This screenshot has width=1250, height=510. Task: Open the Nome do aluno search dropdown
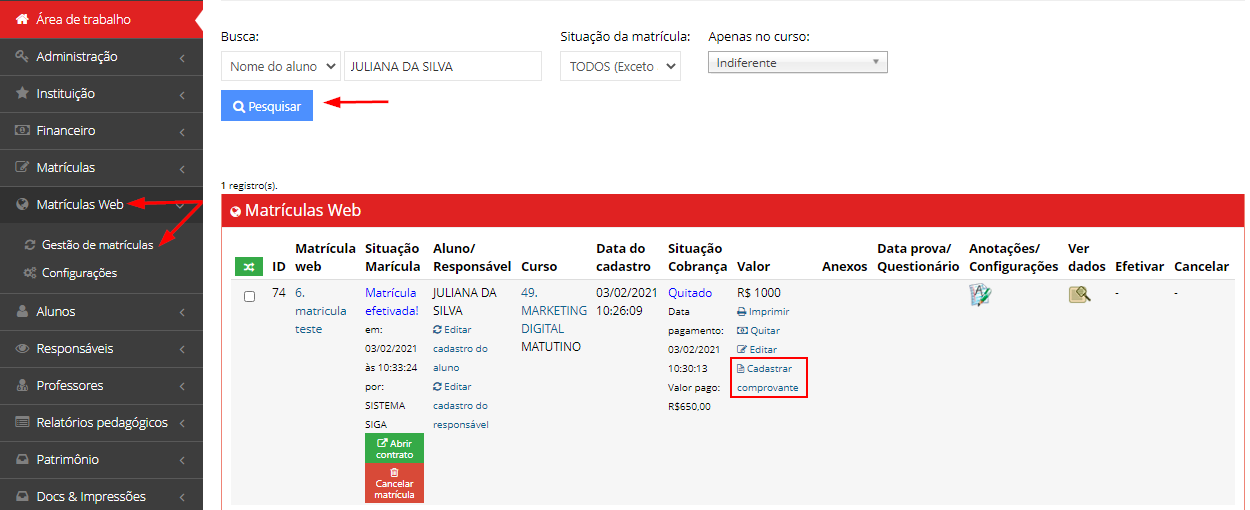point(280,67)
